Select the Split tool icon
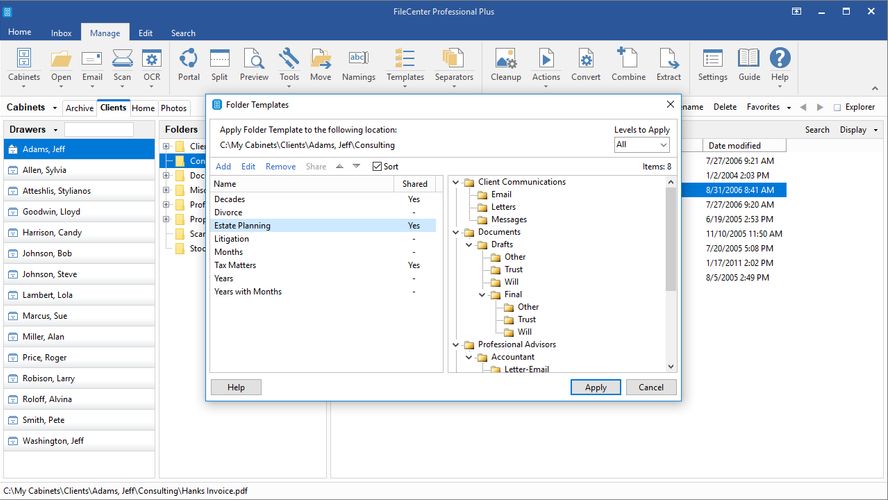Image resolution: width=888 pixels, height=500 pixels. tap(219, 63)
